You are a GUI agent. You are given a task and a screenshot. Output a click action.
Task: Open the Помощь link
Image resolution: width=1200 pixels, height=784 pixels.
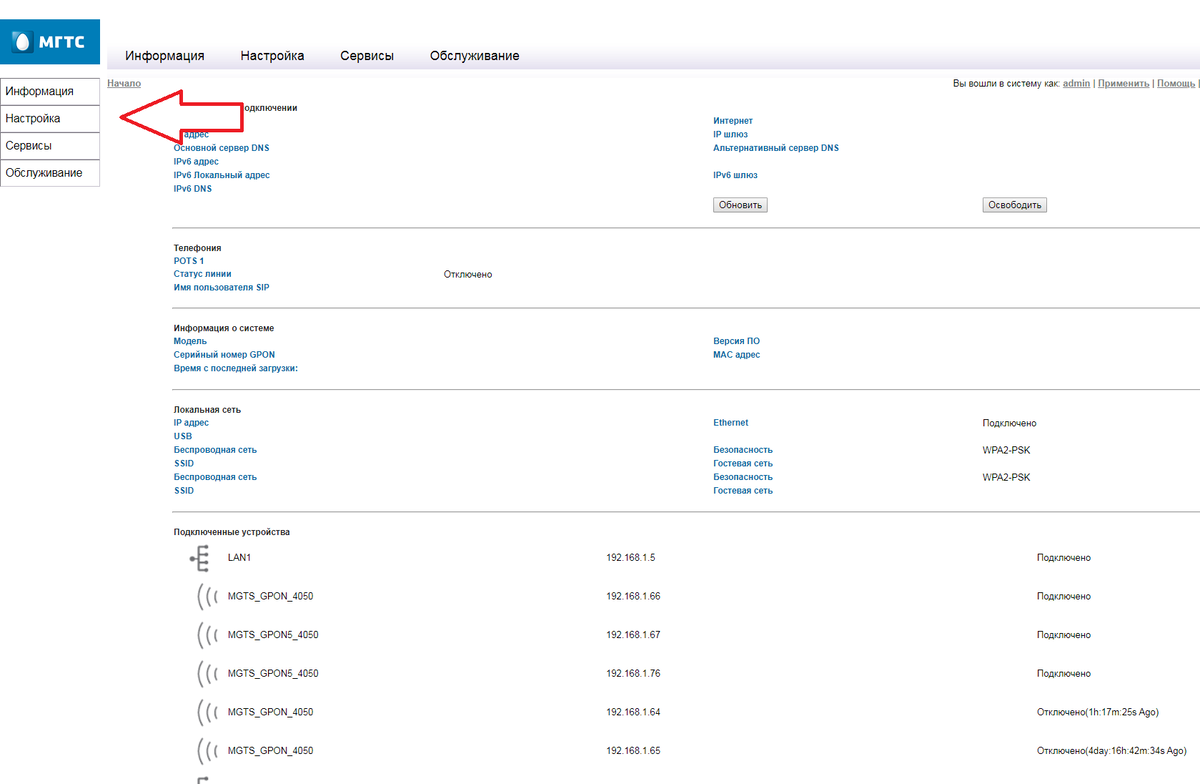1176,83
